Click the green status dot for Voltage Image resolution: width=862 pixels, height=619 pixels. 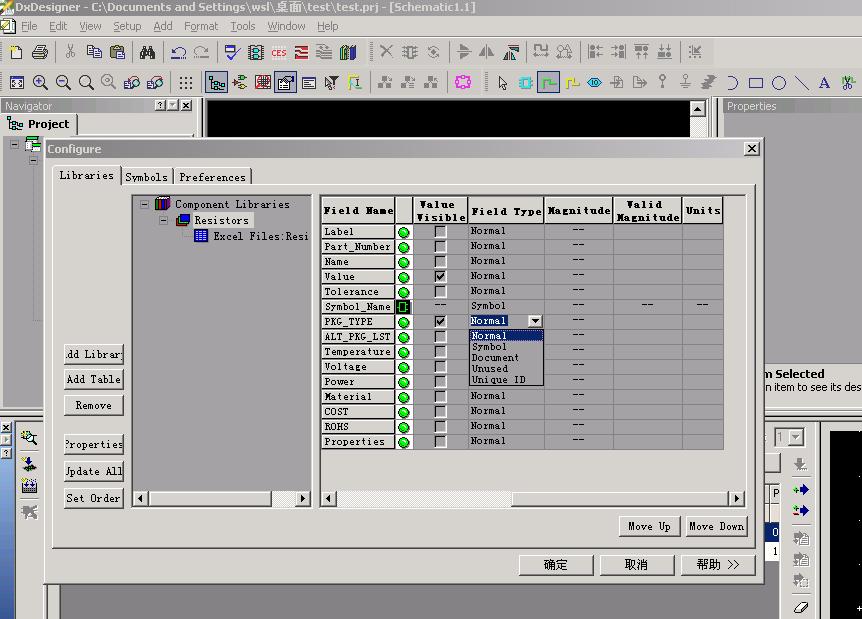(404, 367)
